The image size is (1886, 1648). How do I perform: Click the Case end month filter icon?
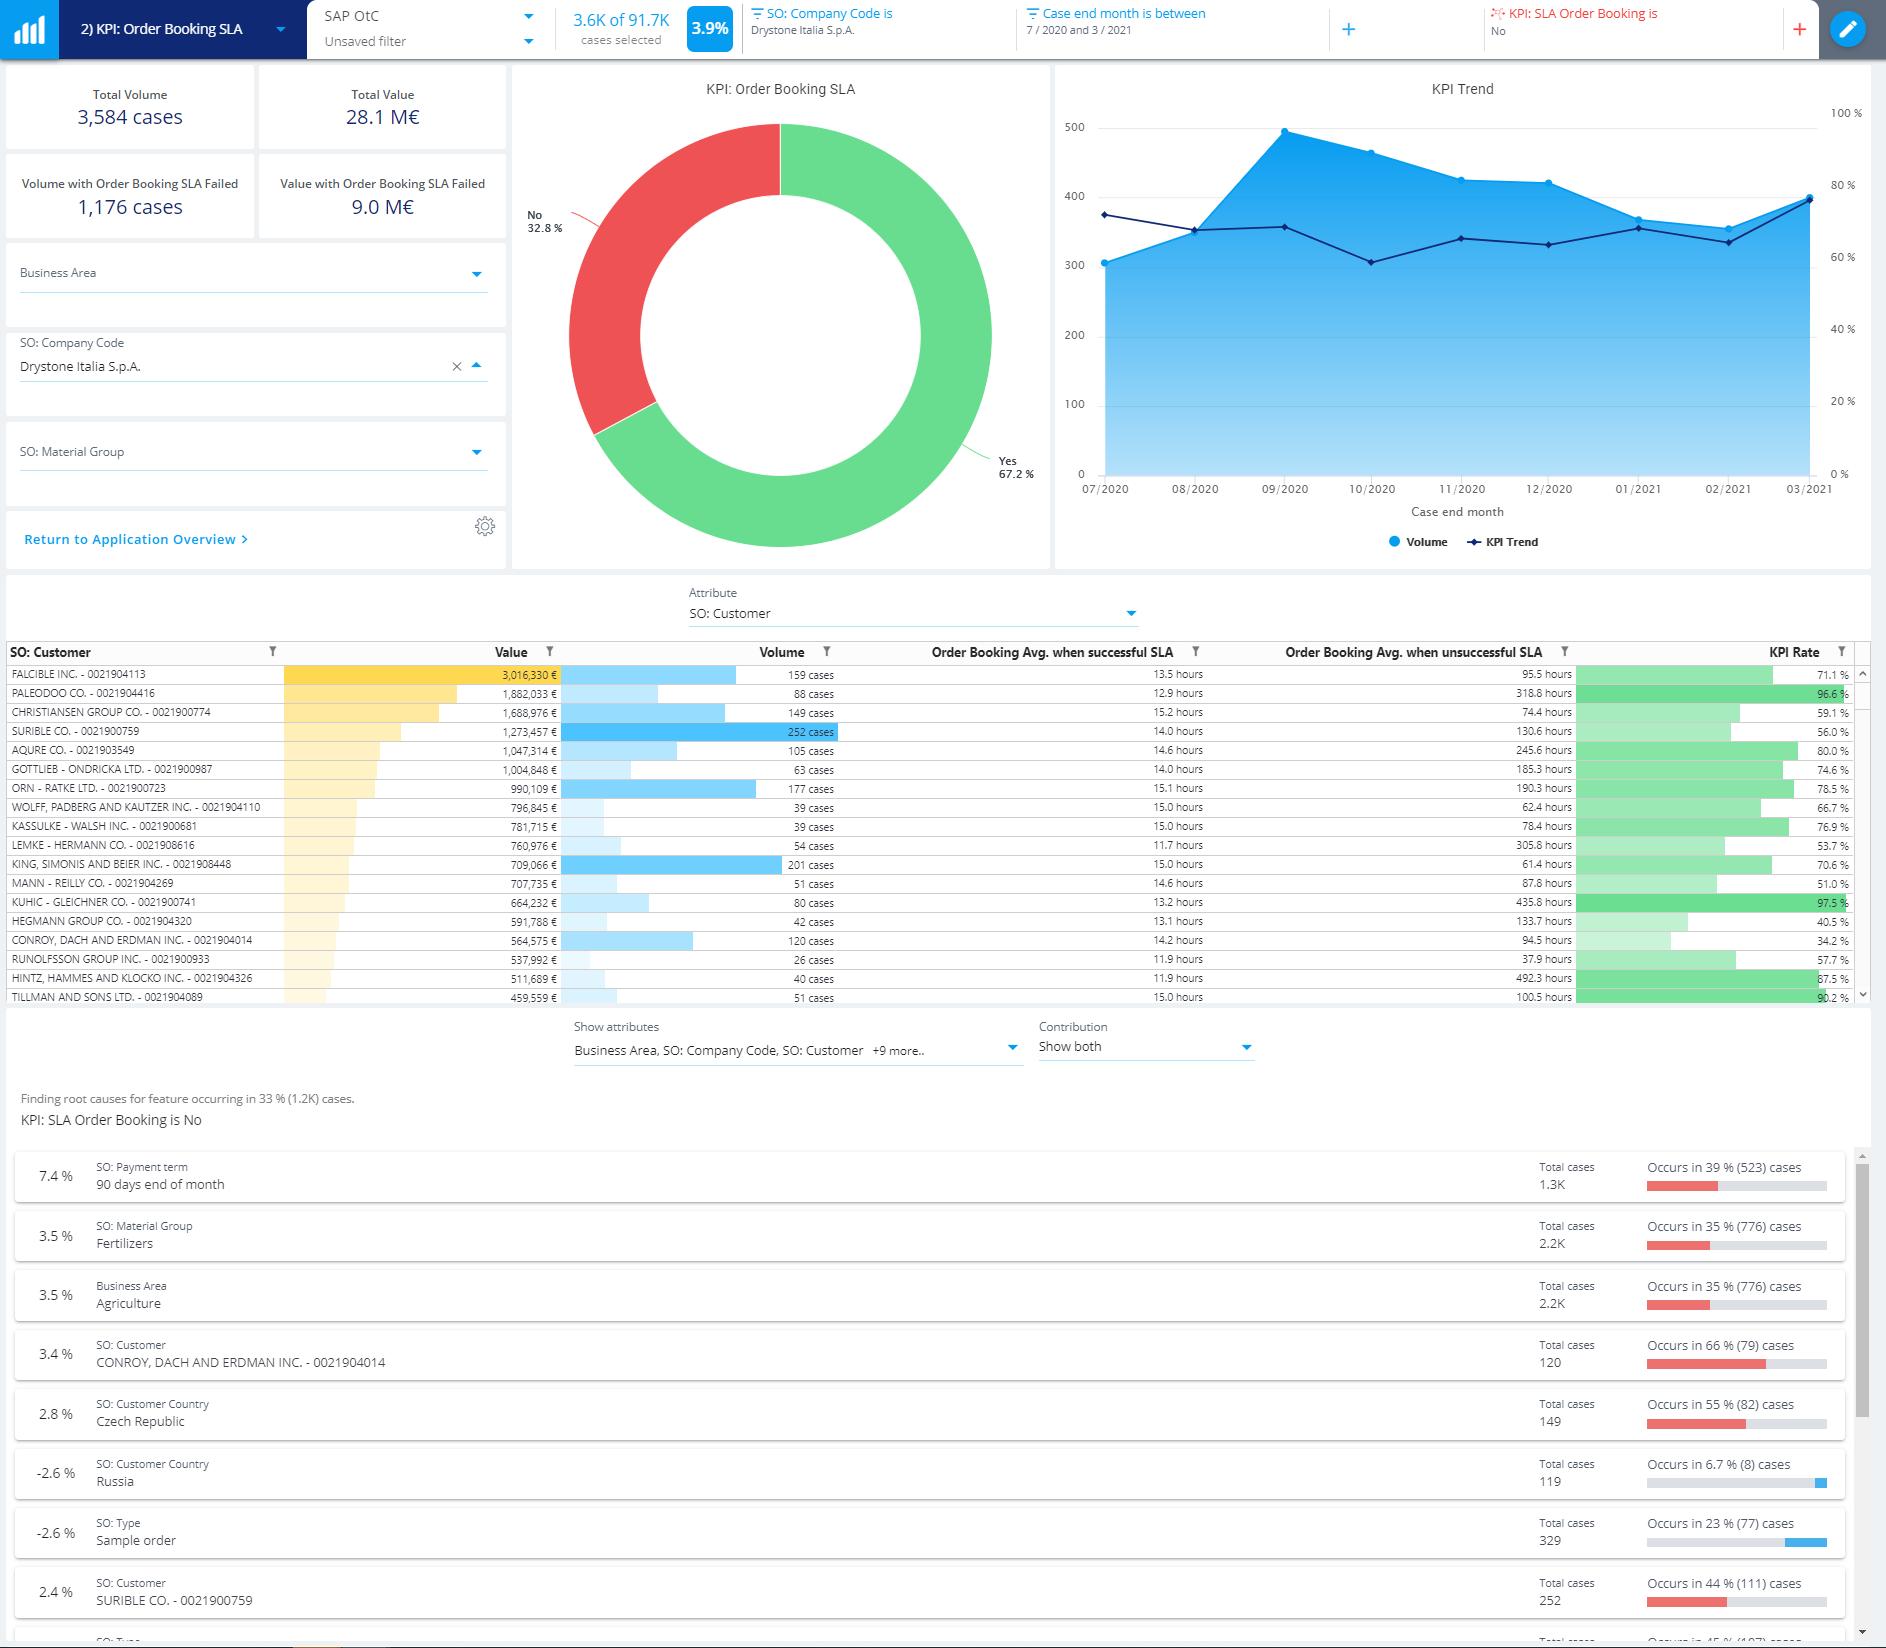pyautogui.click(x=1032, y=13)
